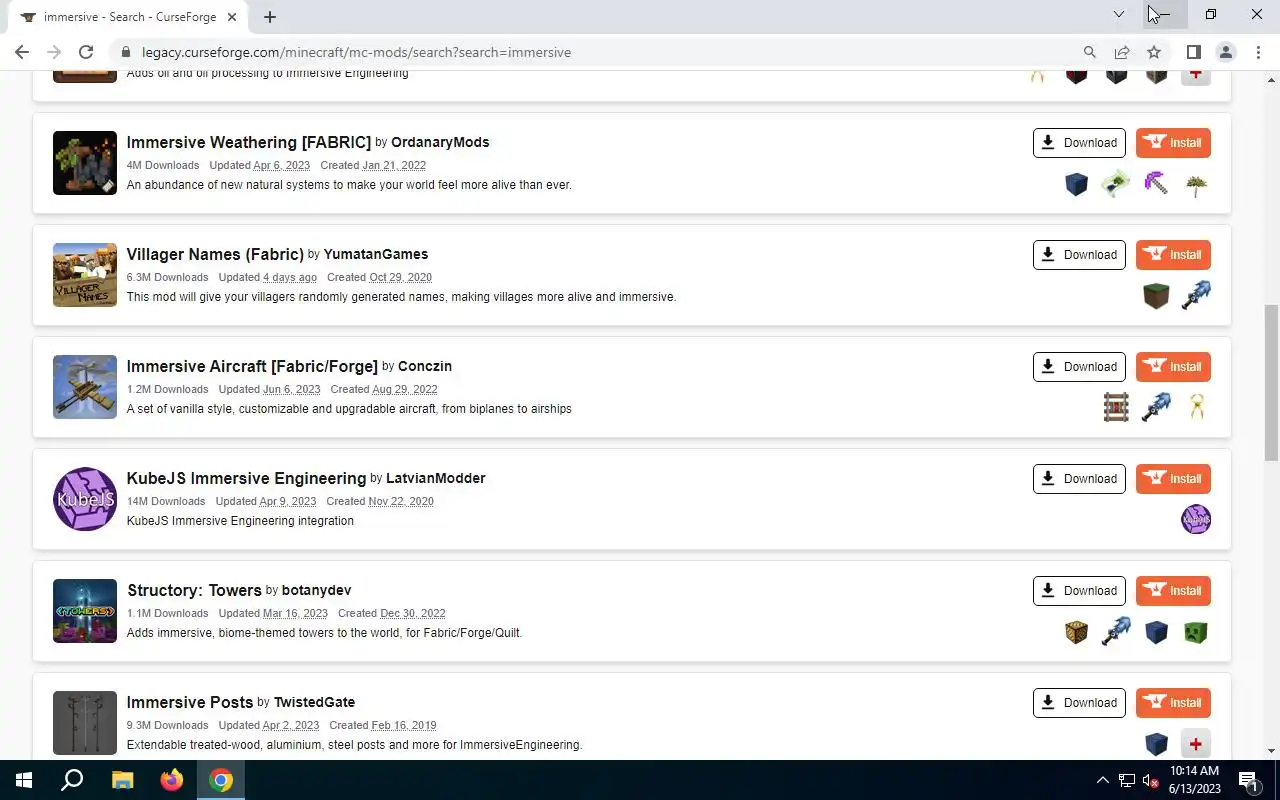Install Immersive Posts

(1173, 703)
